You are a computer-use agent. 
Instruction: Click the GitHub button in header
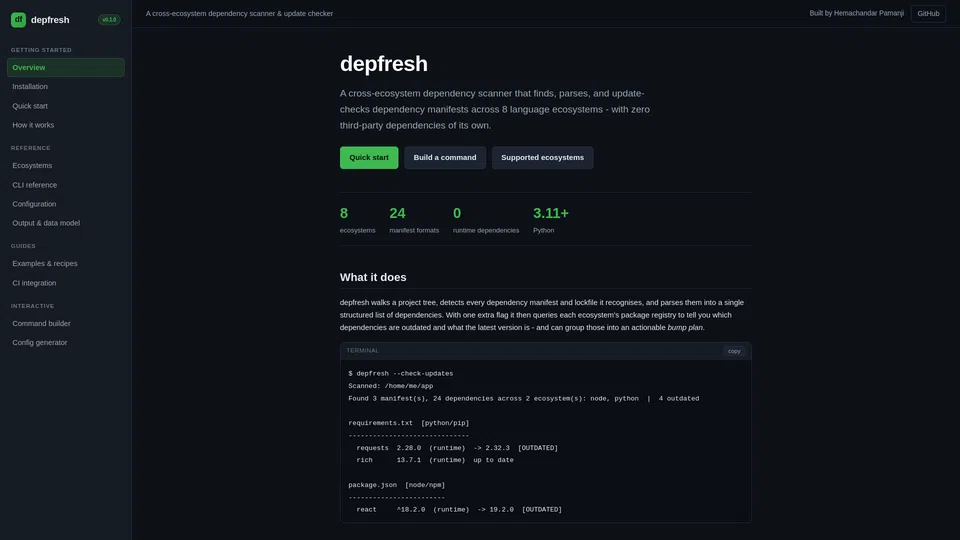928,13
